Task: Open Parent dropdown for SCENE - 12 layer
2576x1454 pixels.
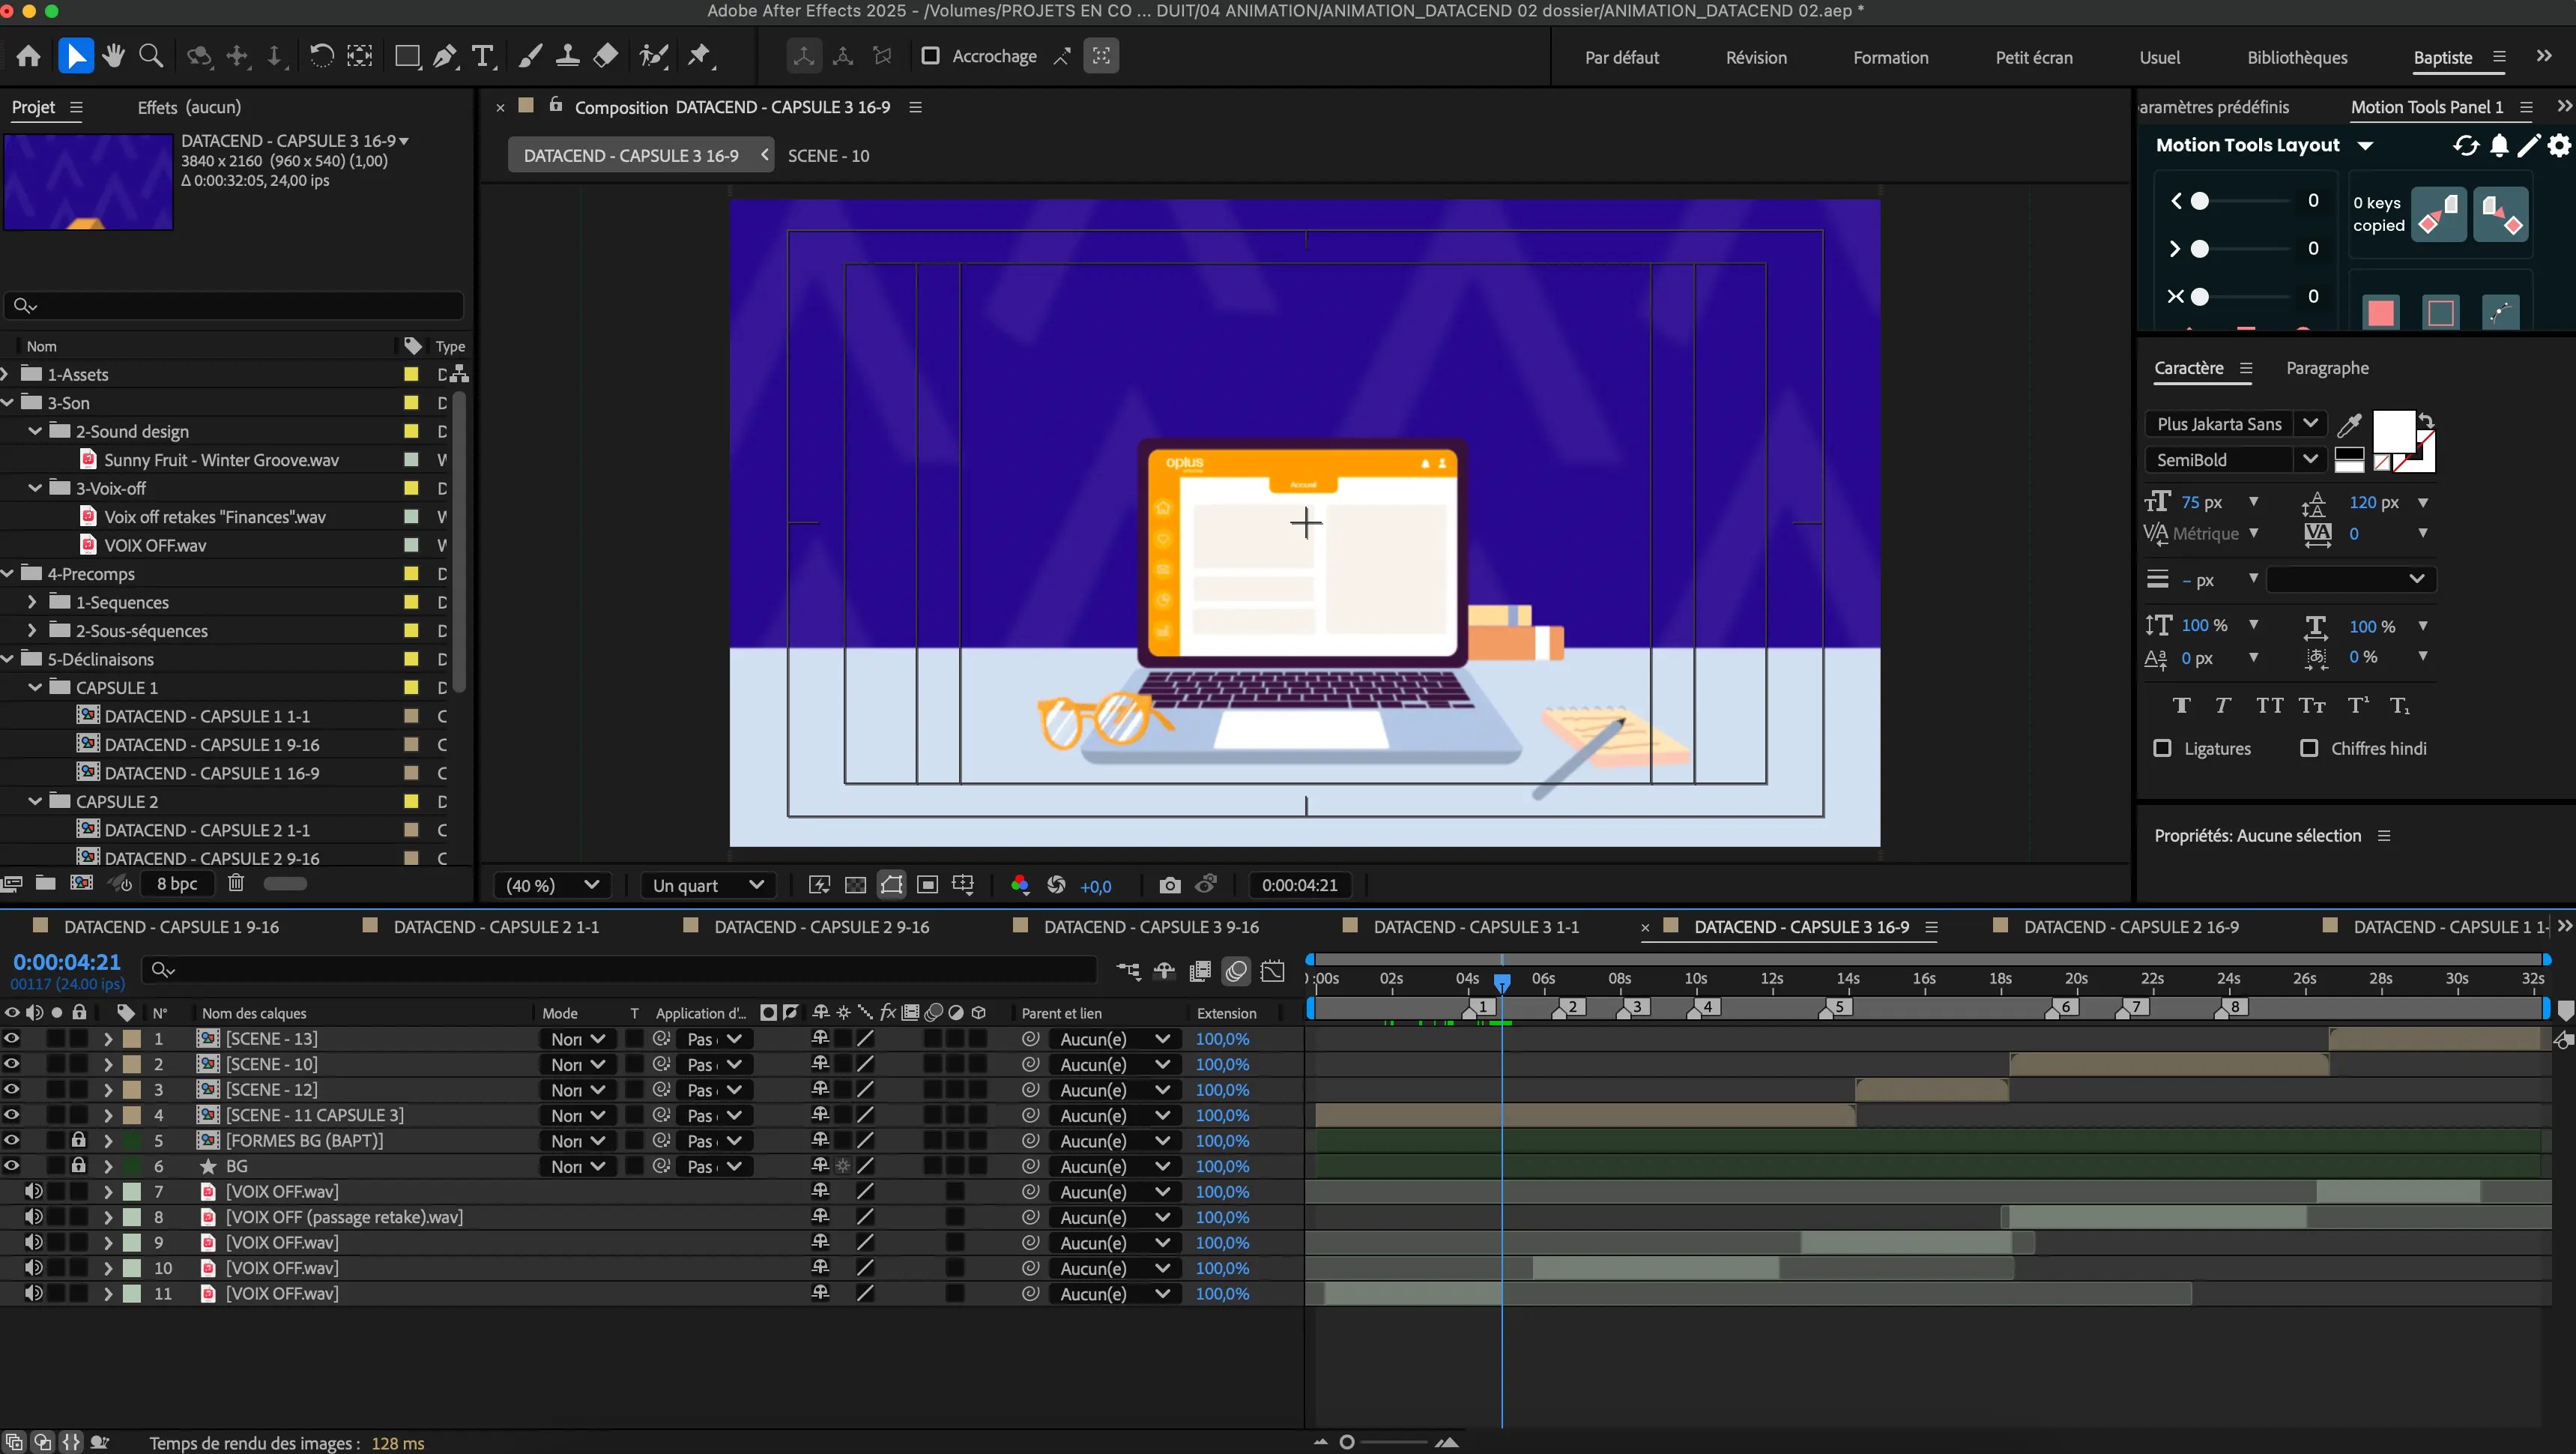Action: pos(1114,1090)
